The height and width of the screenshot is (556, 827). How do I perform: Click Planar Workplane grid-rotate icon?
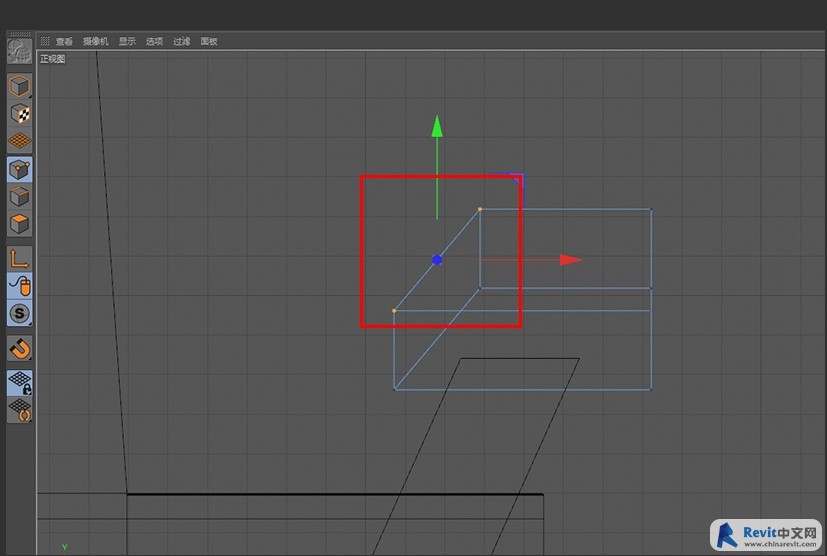tap(20, 410)
